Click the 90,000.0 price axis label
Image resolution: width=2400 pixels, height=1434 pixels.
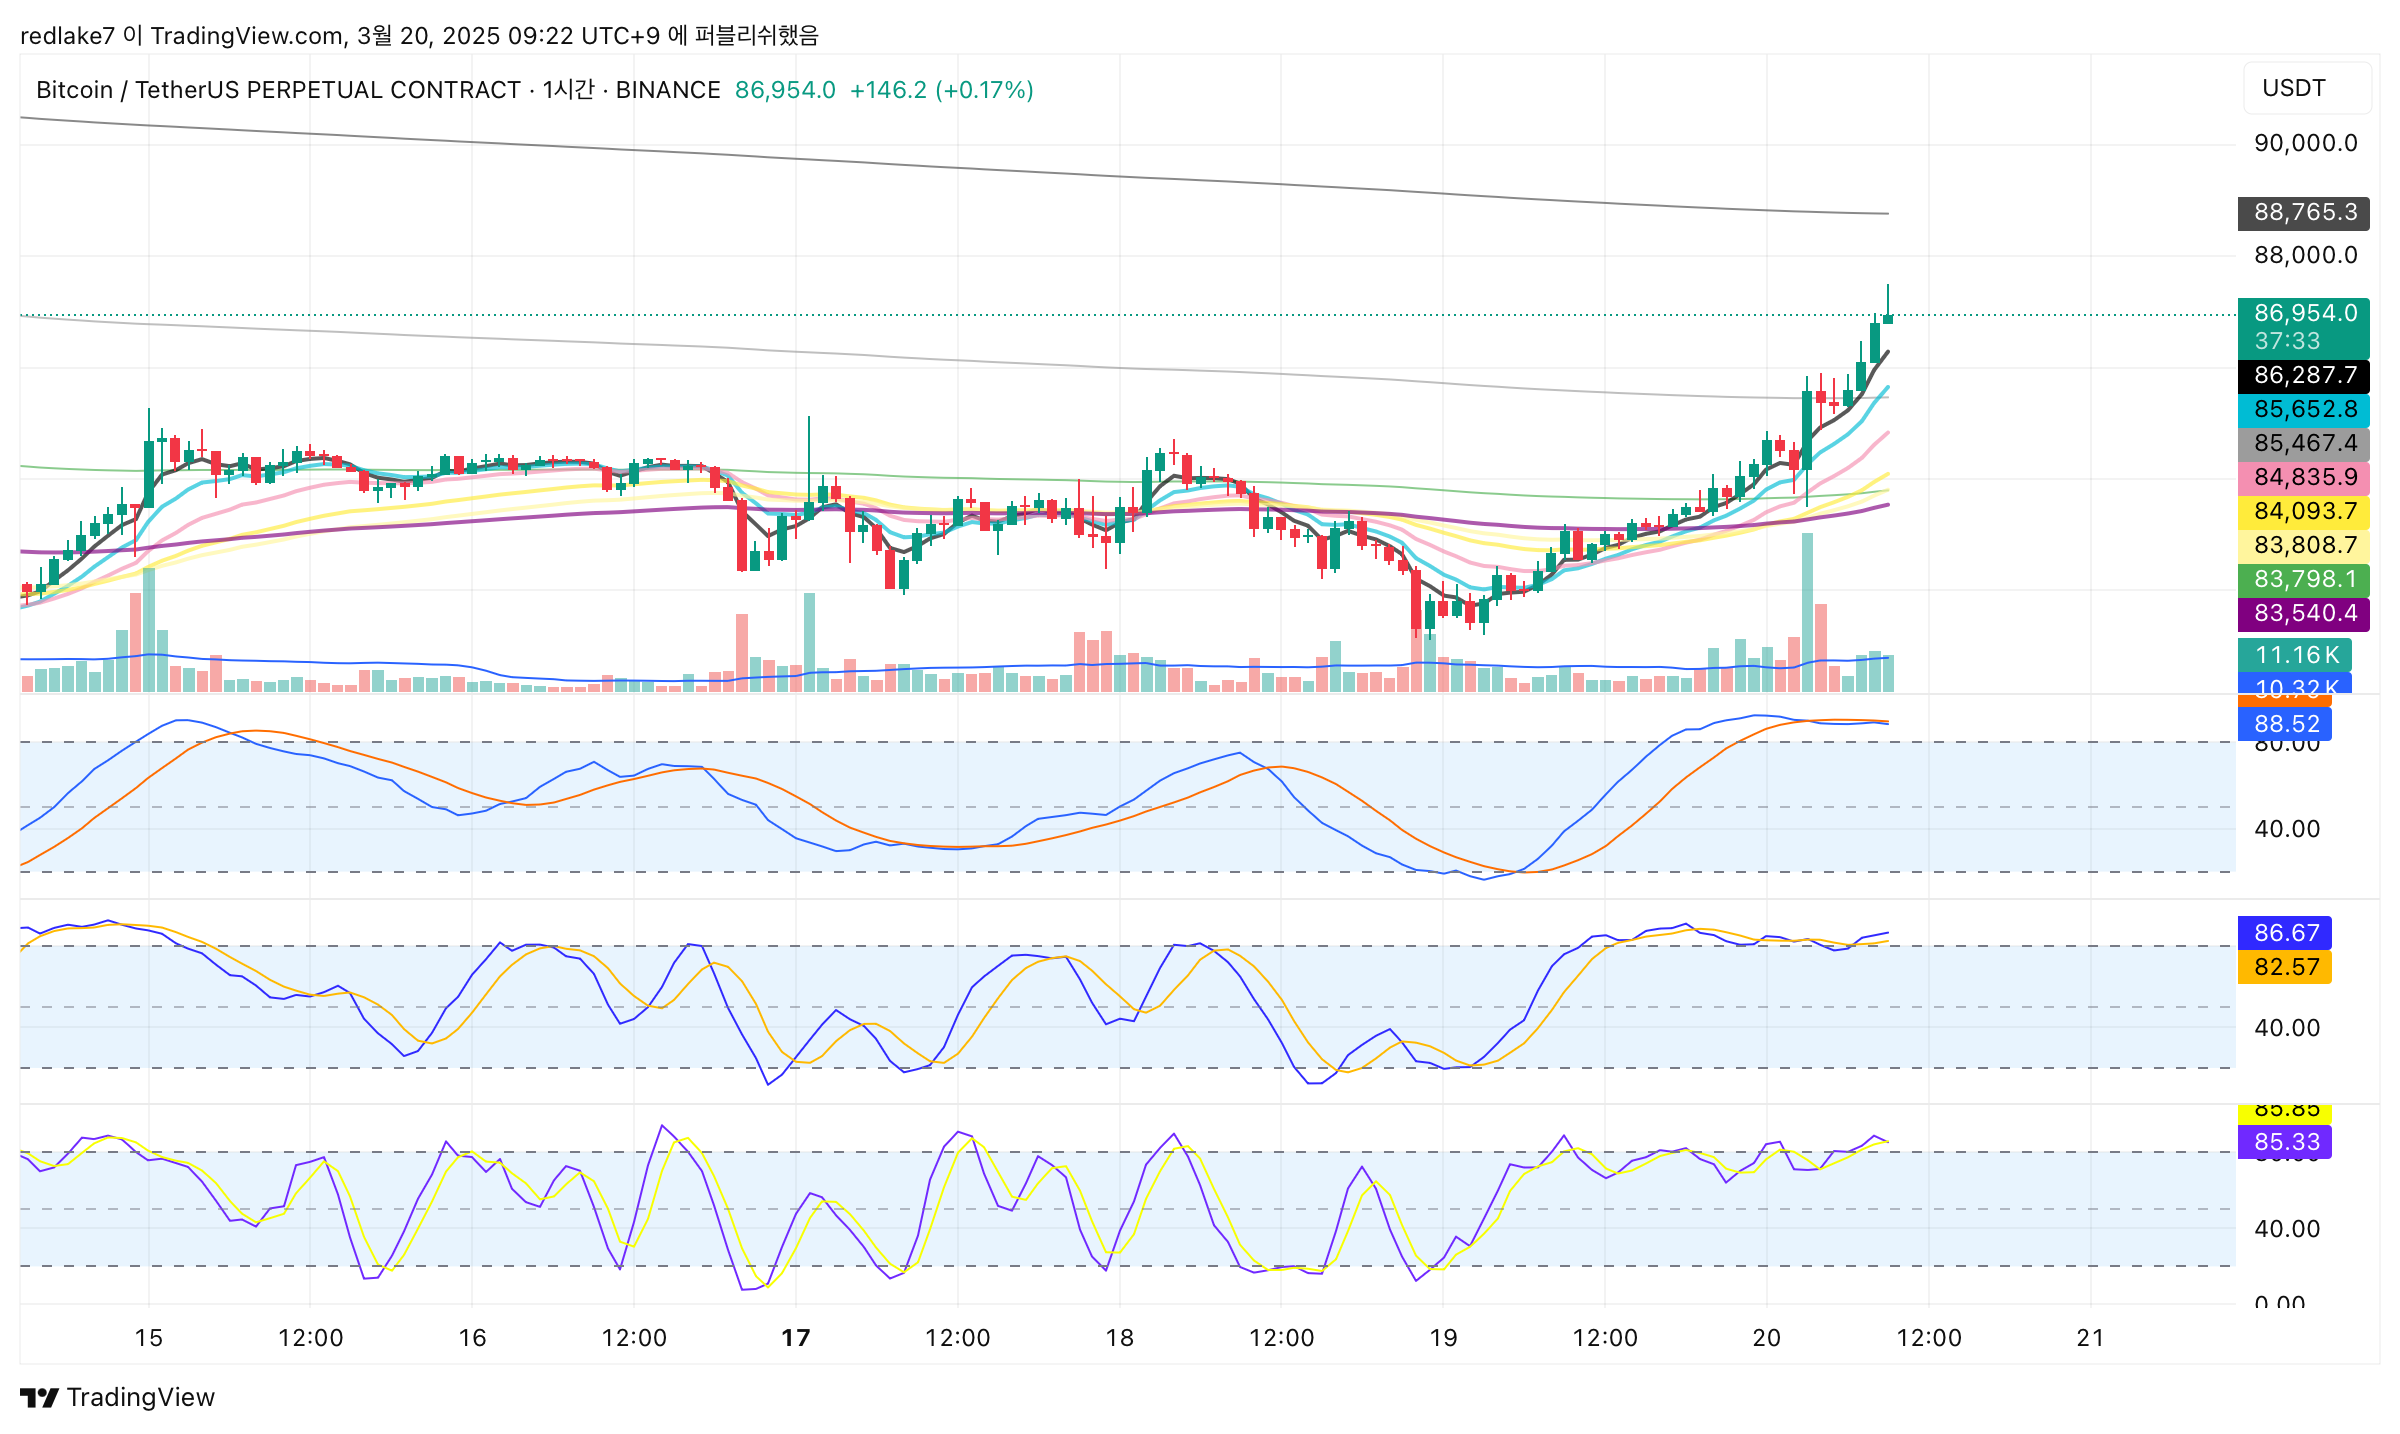(2305, 144)
